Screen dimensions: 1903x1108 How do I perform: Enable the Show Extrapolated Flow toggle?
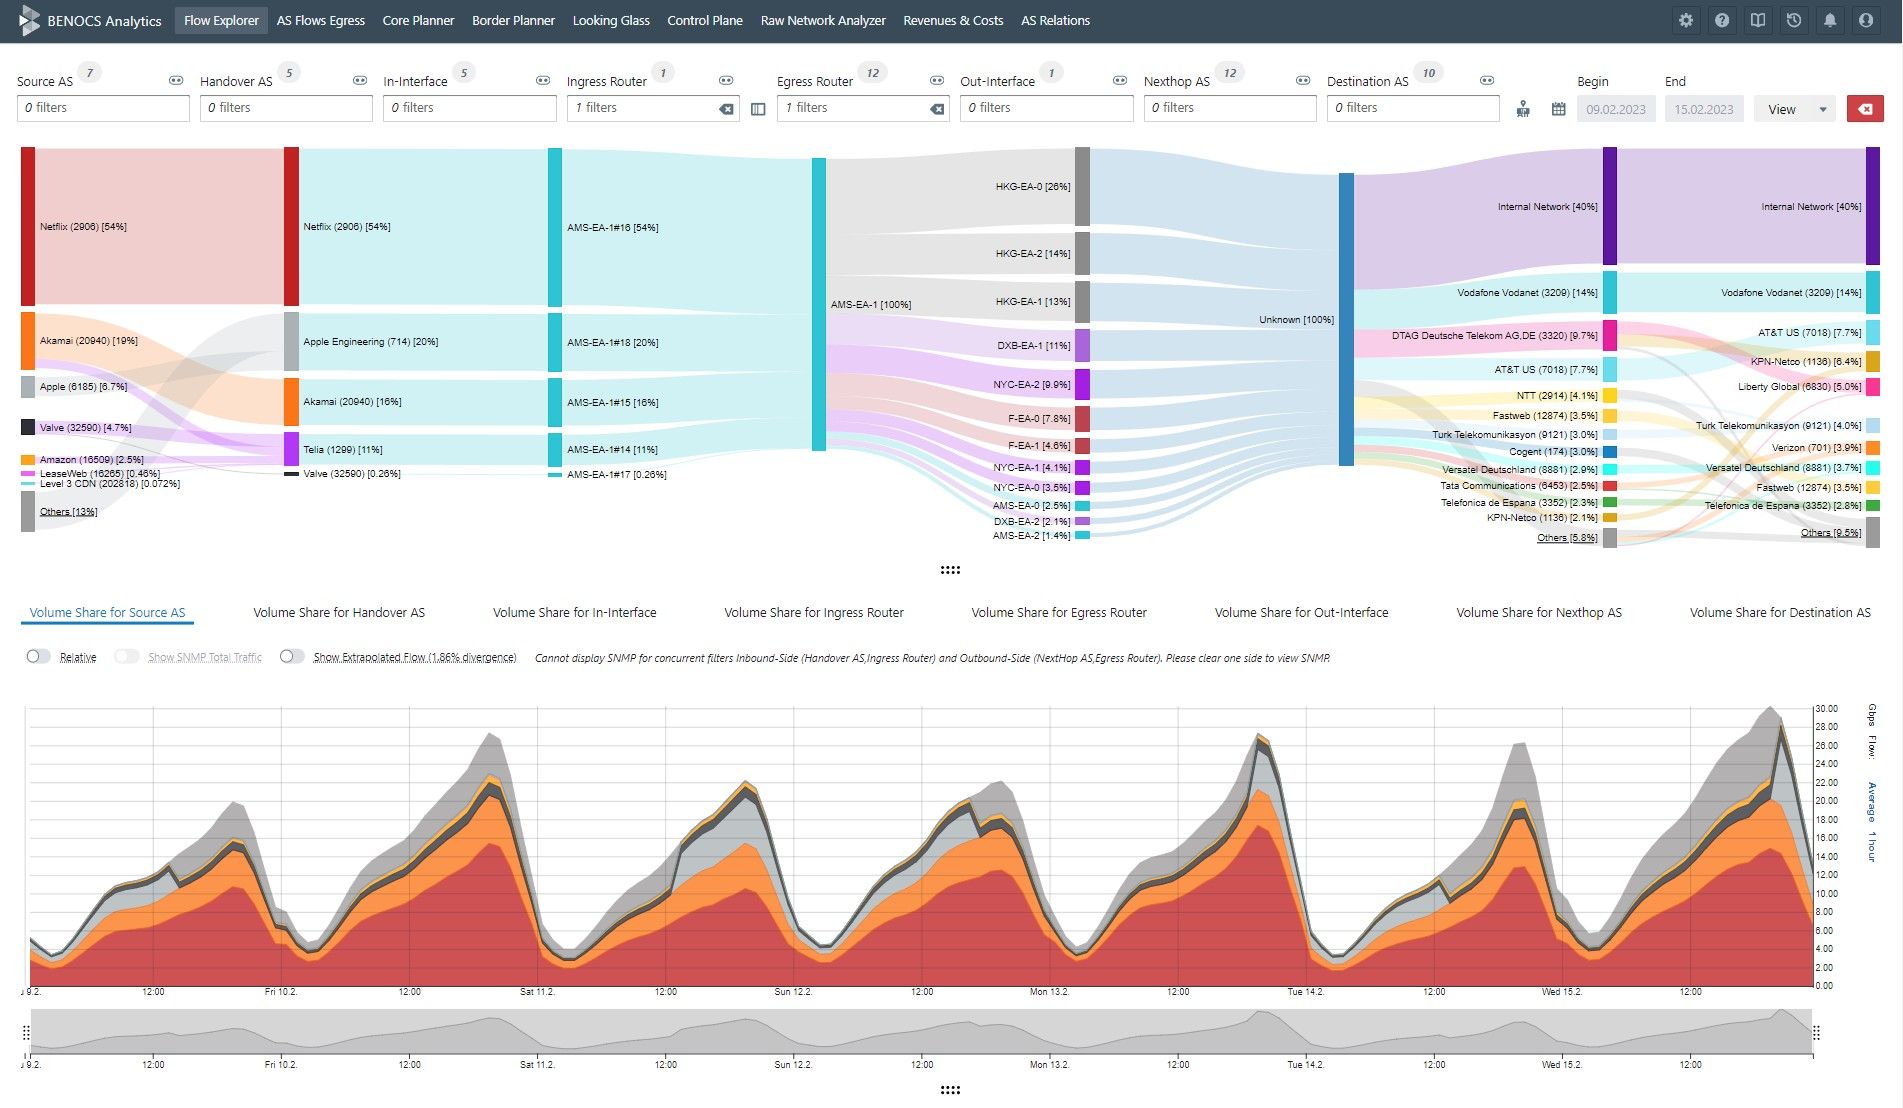pyautogui.click(x=292, y=656)
